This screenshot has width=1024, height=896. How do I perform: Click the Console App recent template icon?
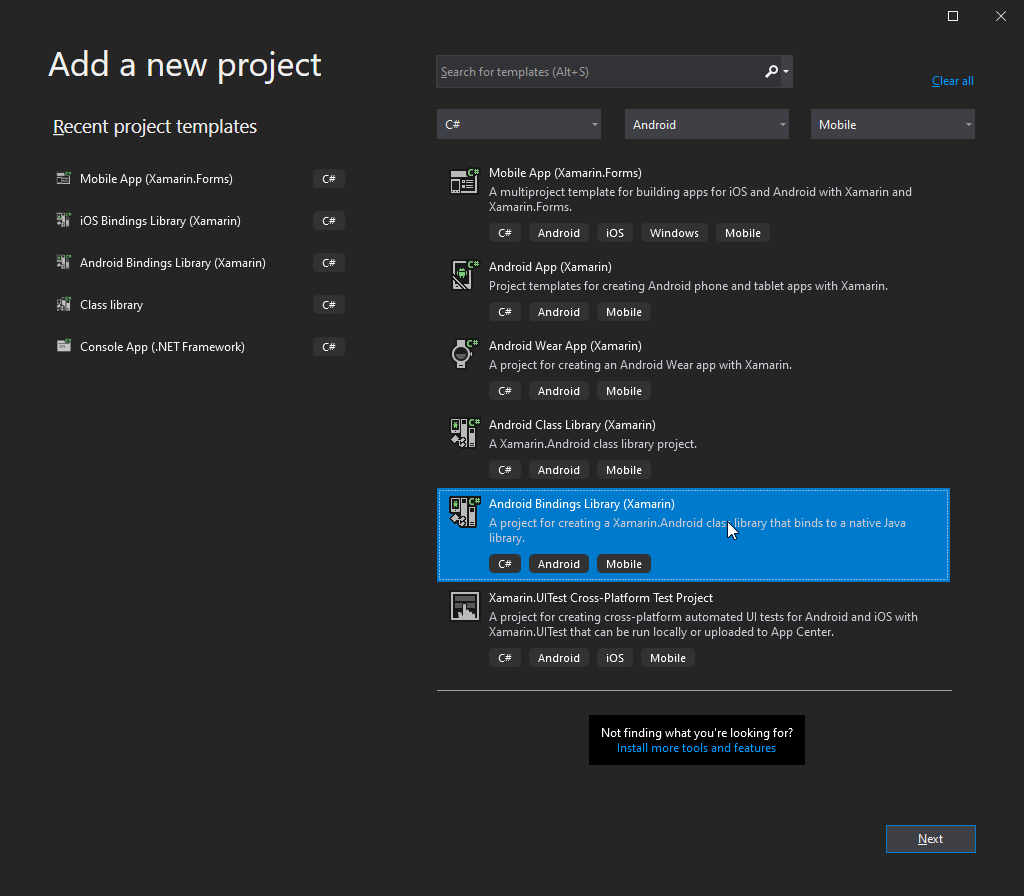pos(63,346)
